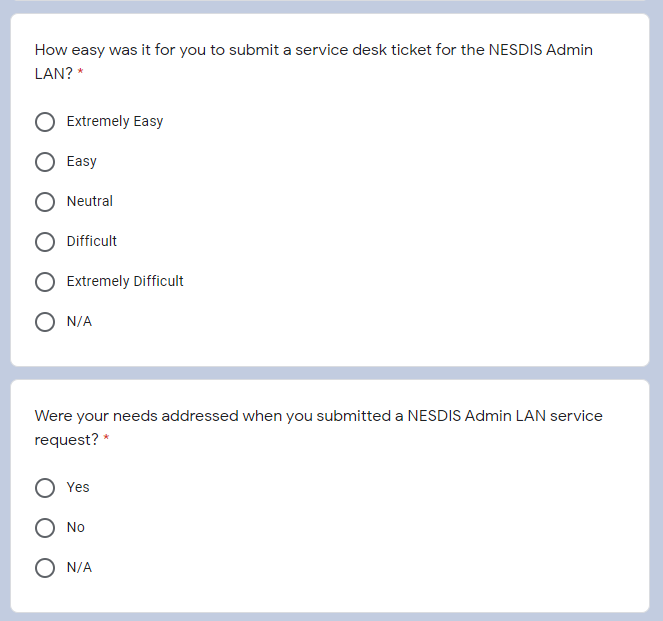Click the "Yes" option label text
663x621 pixels.
tap(78, 488)
